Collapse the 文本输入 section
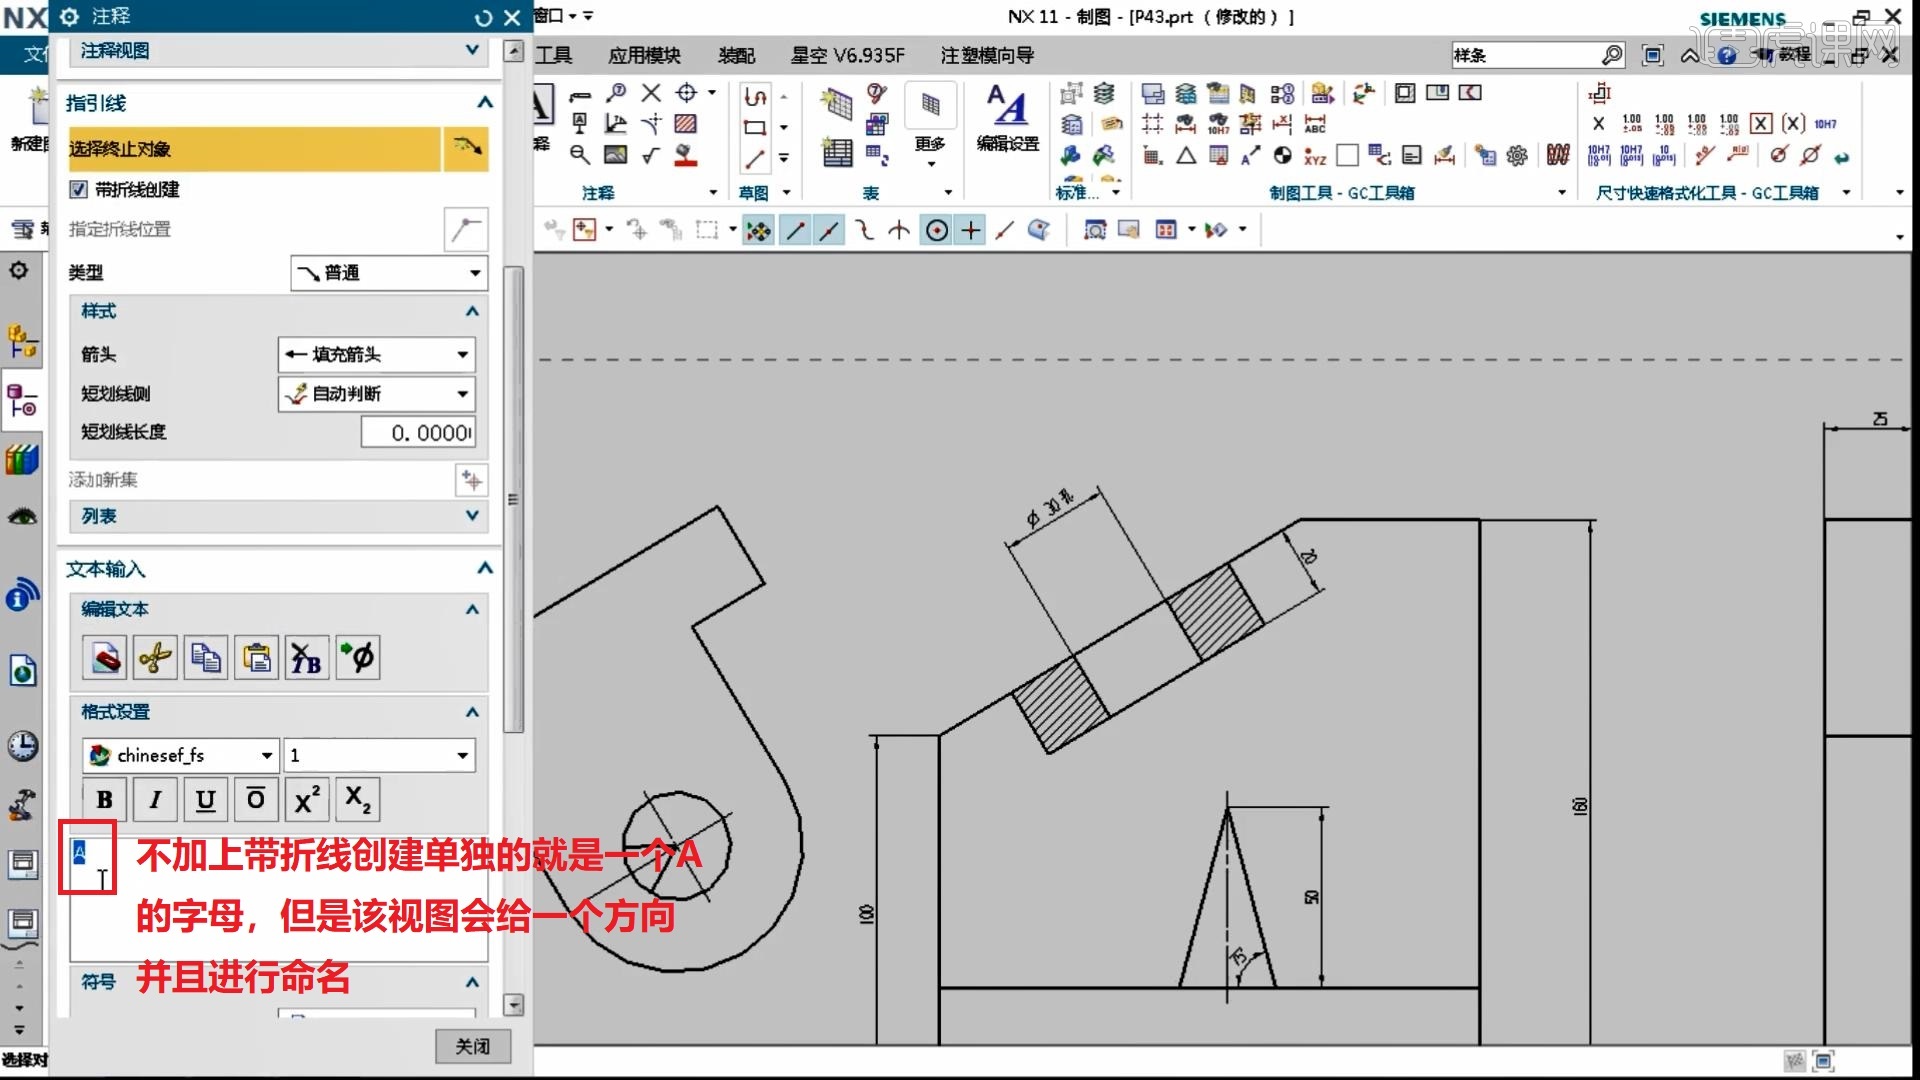 (485, 568)
